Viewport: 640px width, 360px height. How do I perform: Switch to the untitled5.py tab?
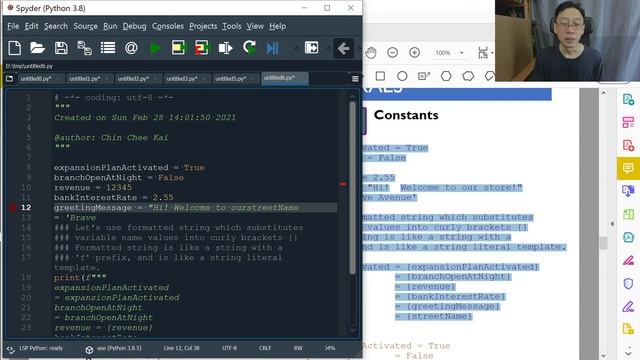tap(235, 79)
